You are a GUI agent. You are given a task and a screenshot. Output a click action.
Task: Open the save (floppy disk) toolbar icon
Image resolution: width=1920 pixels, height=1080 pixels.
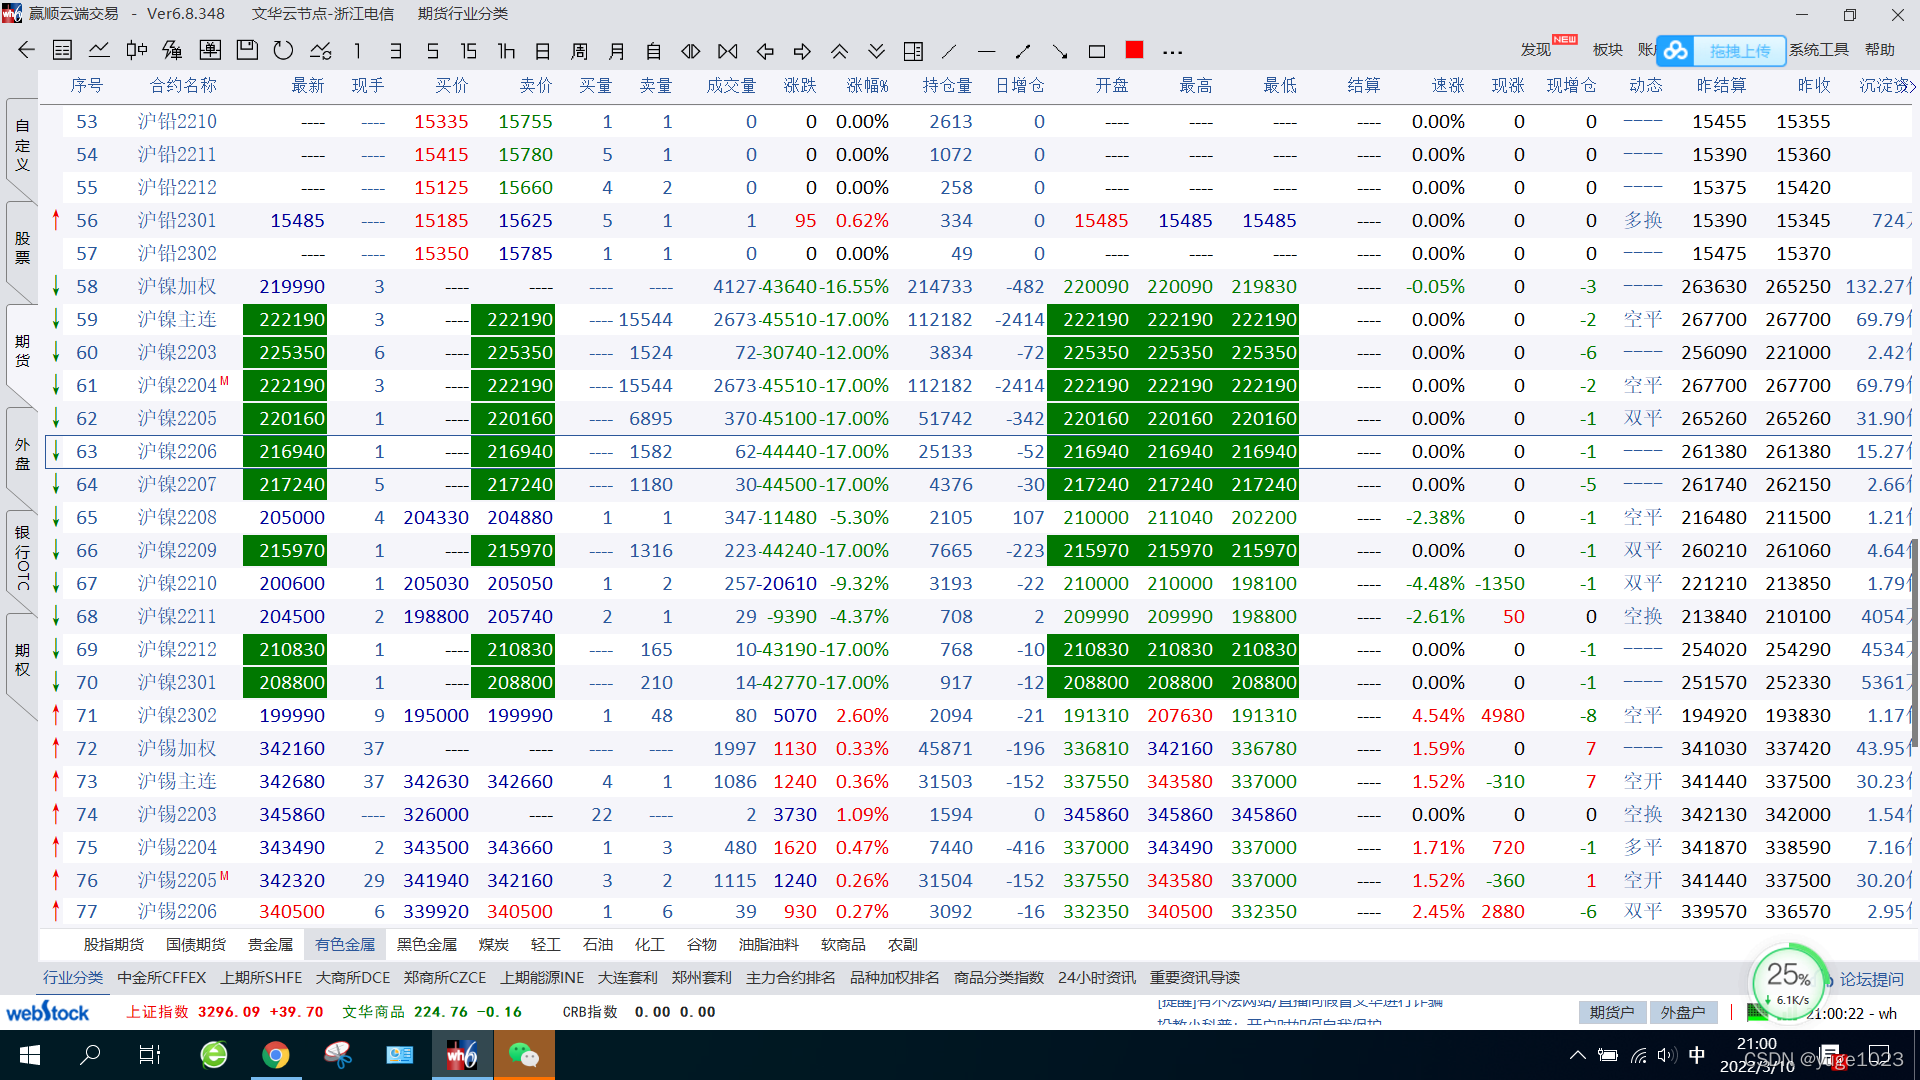[x=247, y=50]
